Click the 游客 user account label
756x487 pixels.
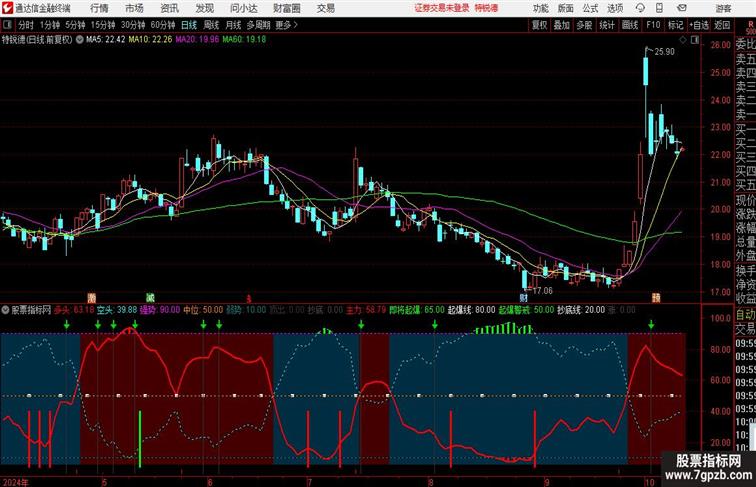[723, 8]
